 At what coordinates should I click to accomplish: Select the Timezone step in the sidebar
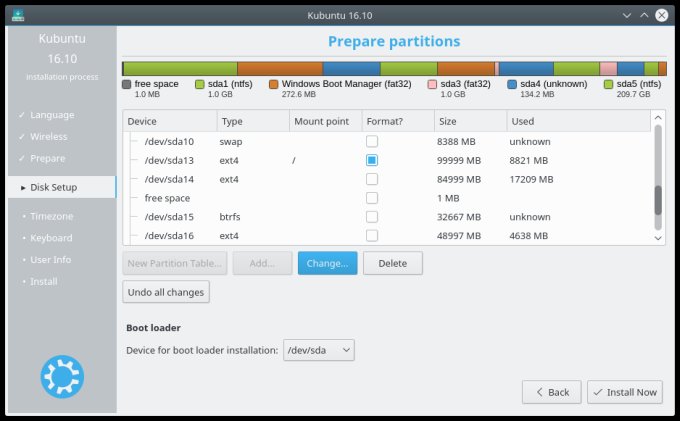point(51,216)
